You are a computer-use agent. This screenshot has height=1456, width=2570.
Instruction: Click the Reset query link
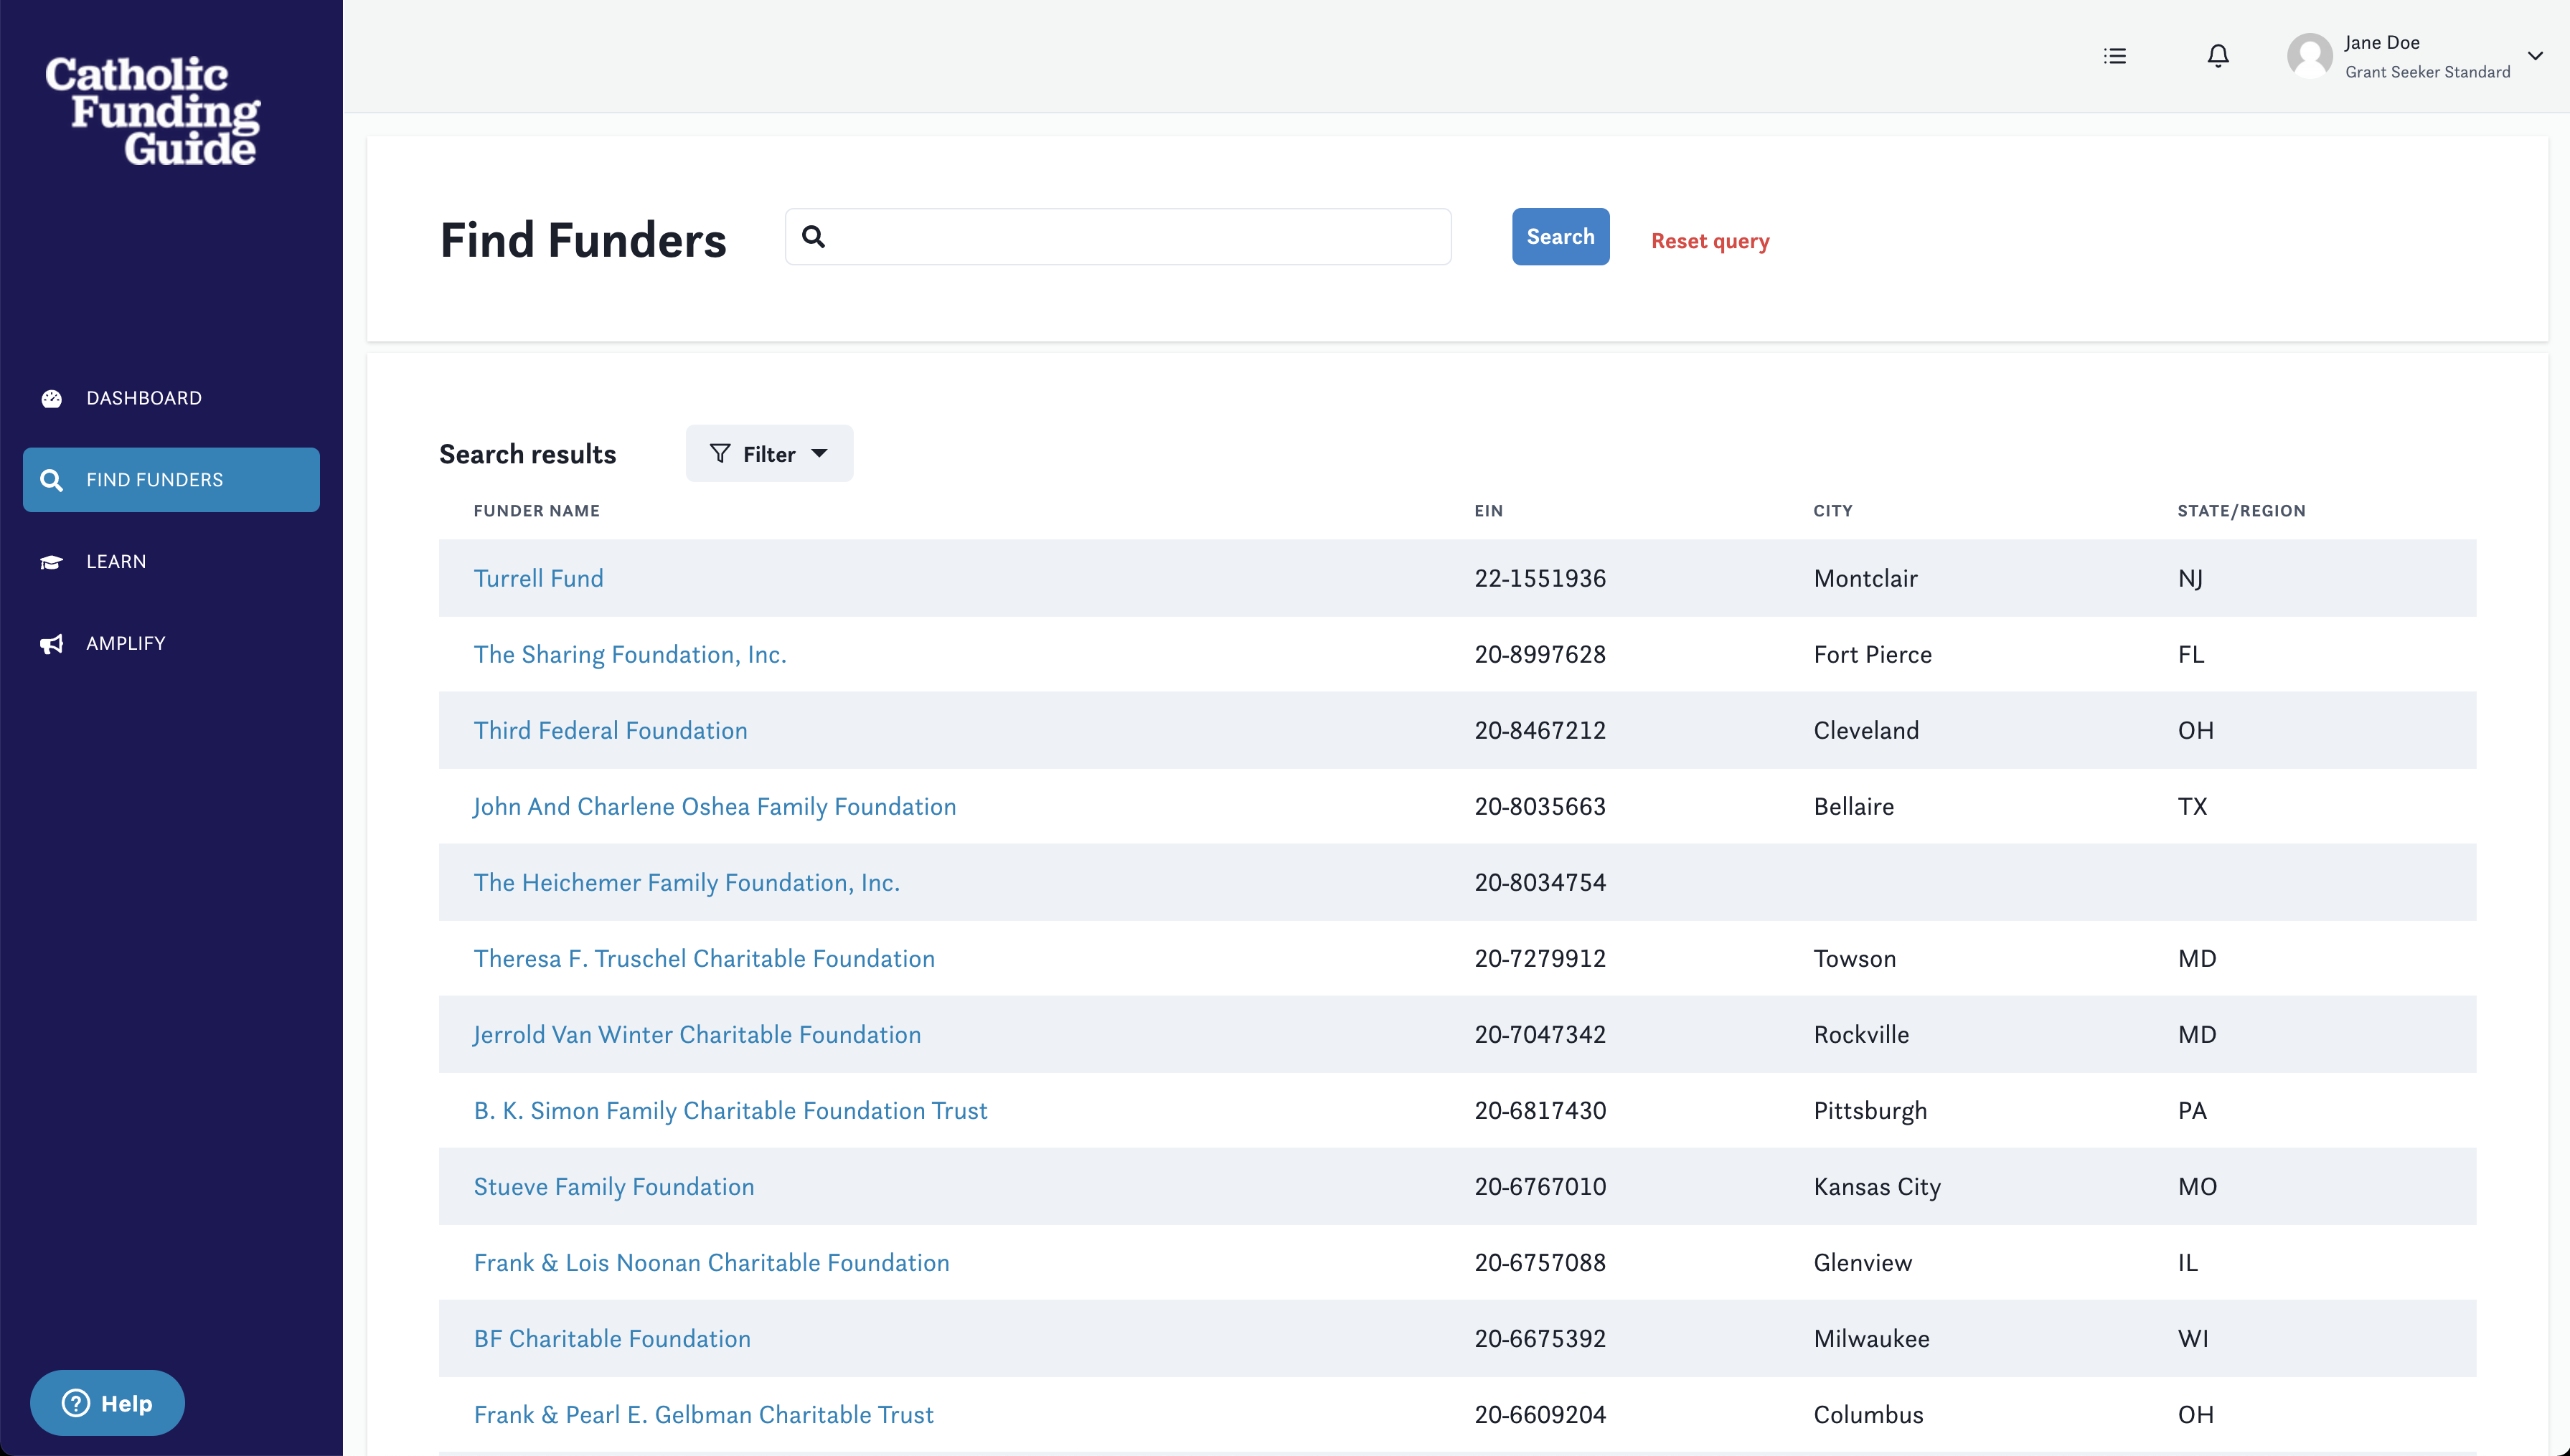pos(1709,241)
